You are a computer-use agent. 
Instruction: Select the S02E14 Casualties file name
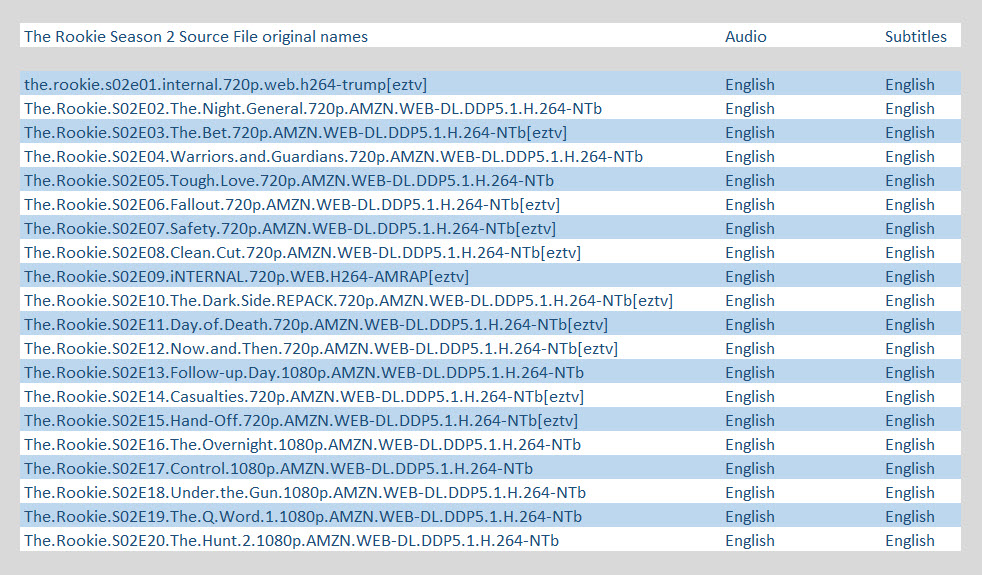coord(304,396)
